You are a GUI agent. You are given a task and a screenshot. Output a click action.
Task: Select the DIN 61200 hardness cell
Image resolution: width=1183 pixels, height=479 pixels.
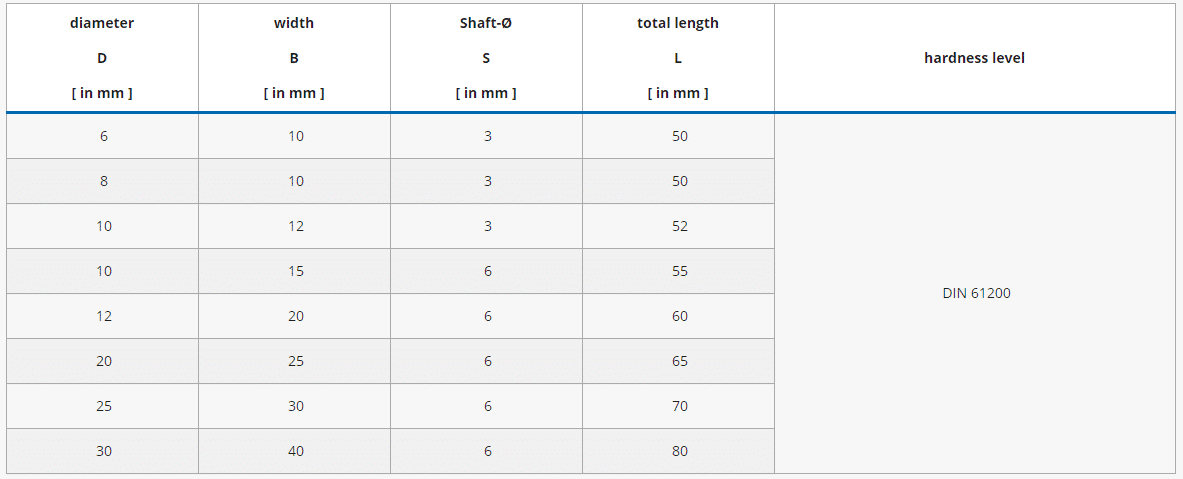point(976,293)
